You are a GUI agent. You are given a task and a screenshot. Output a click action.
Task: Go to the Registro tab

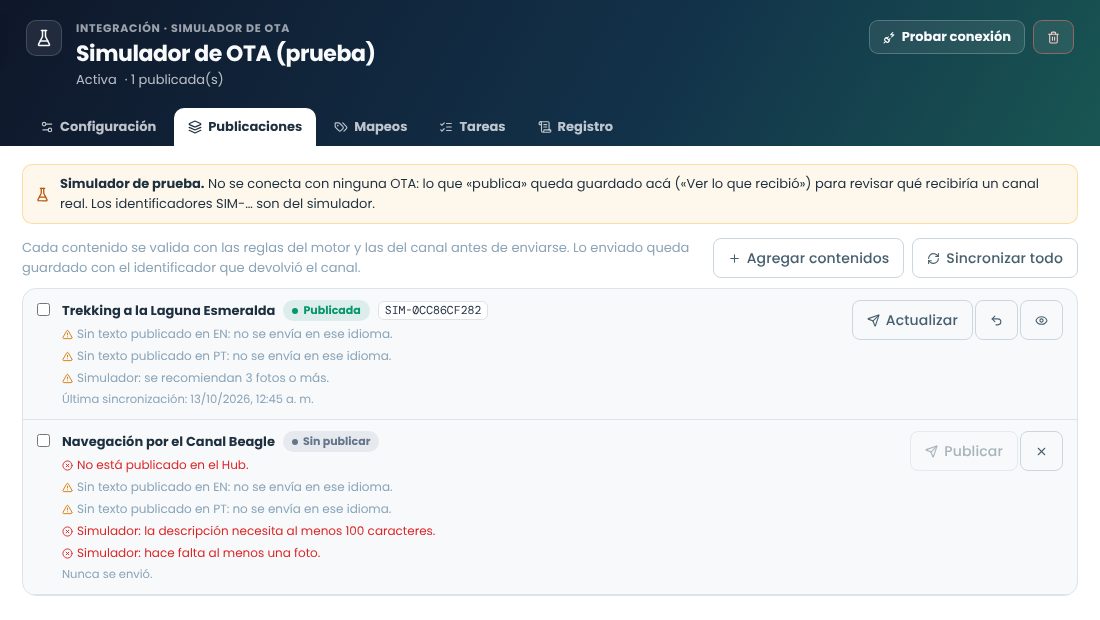(x=575, y=127)
